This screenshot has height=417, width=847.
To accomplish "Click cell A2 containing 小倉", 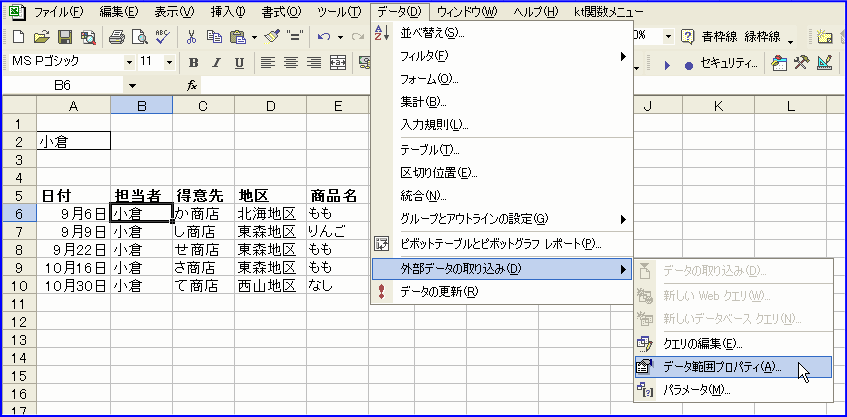I will tap(74, 142).
